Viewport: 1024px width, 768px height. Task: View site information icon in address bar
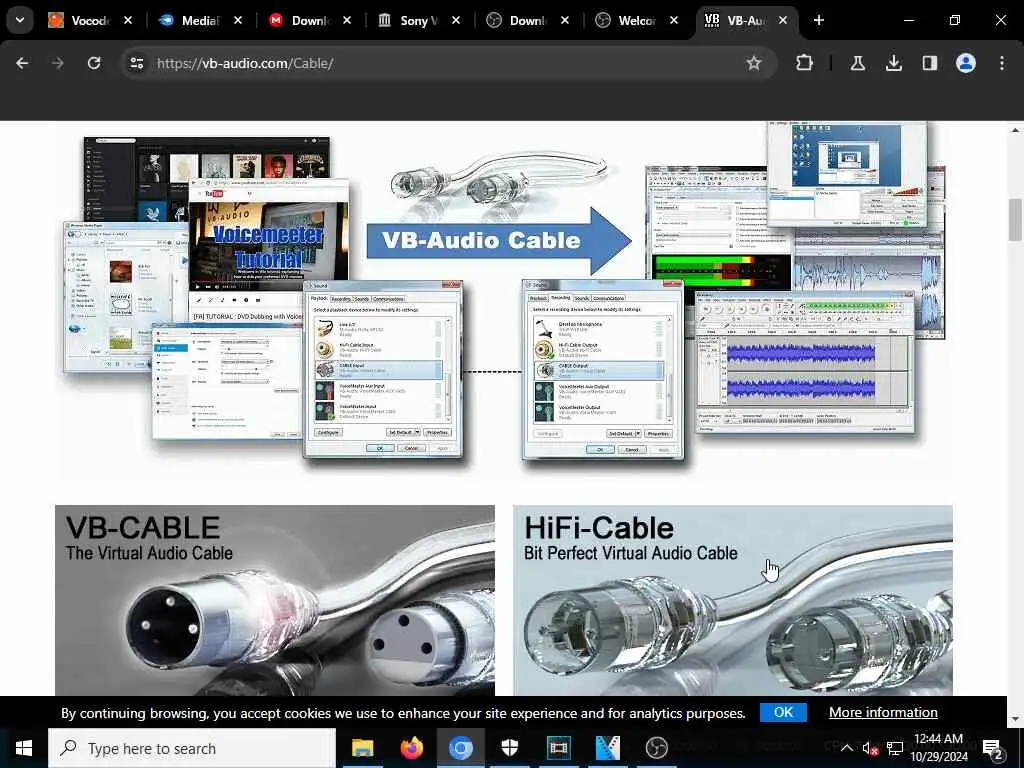pos(136,63)
